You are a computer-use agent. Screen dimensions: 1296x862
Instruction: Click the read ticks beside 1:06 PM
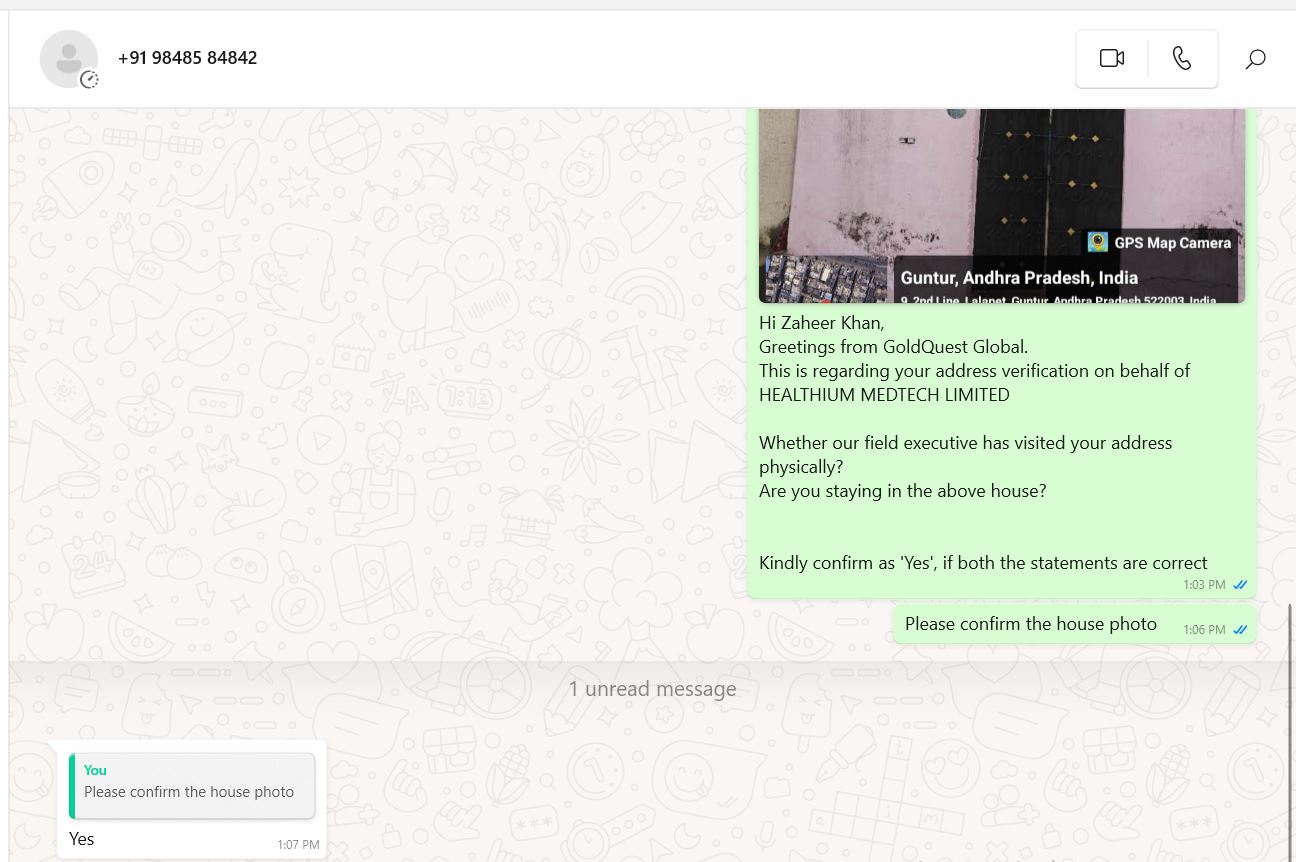(x=1240, y=630)
